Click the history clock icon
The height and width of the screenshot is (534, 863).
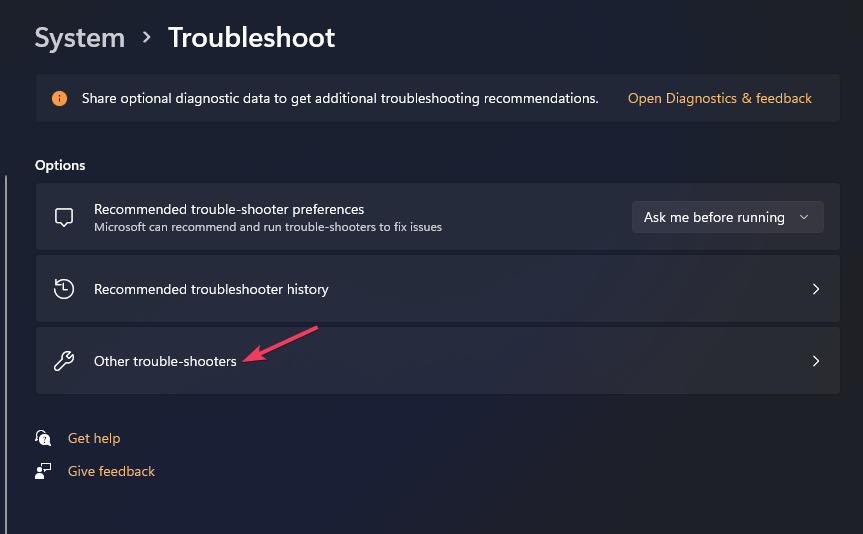pyautogui.click(x=64, y=289)
